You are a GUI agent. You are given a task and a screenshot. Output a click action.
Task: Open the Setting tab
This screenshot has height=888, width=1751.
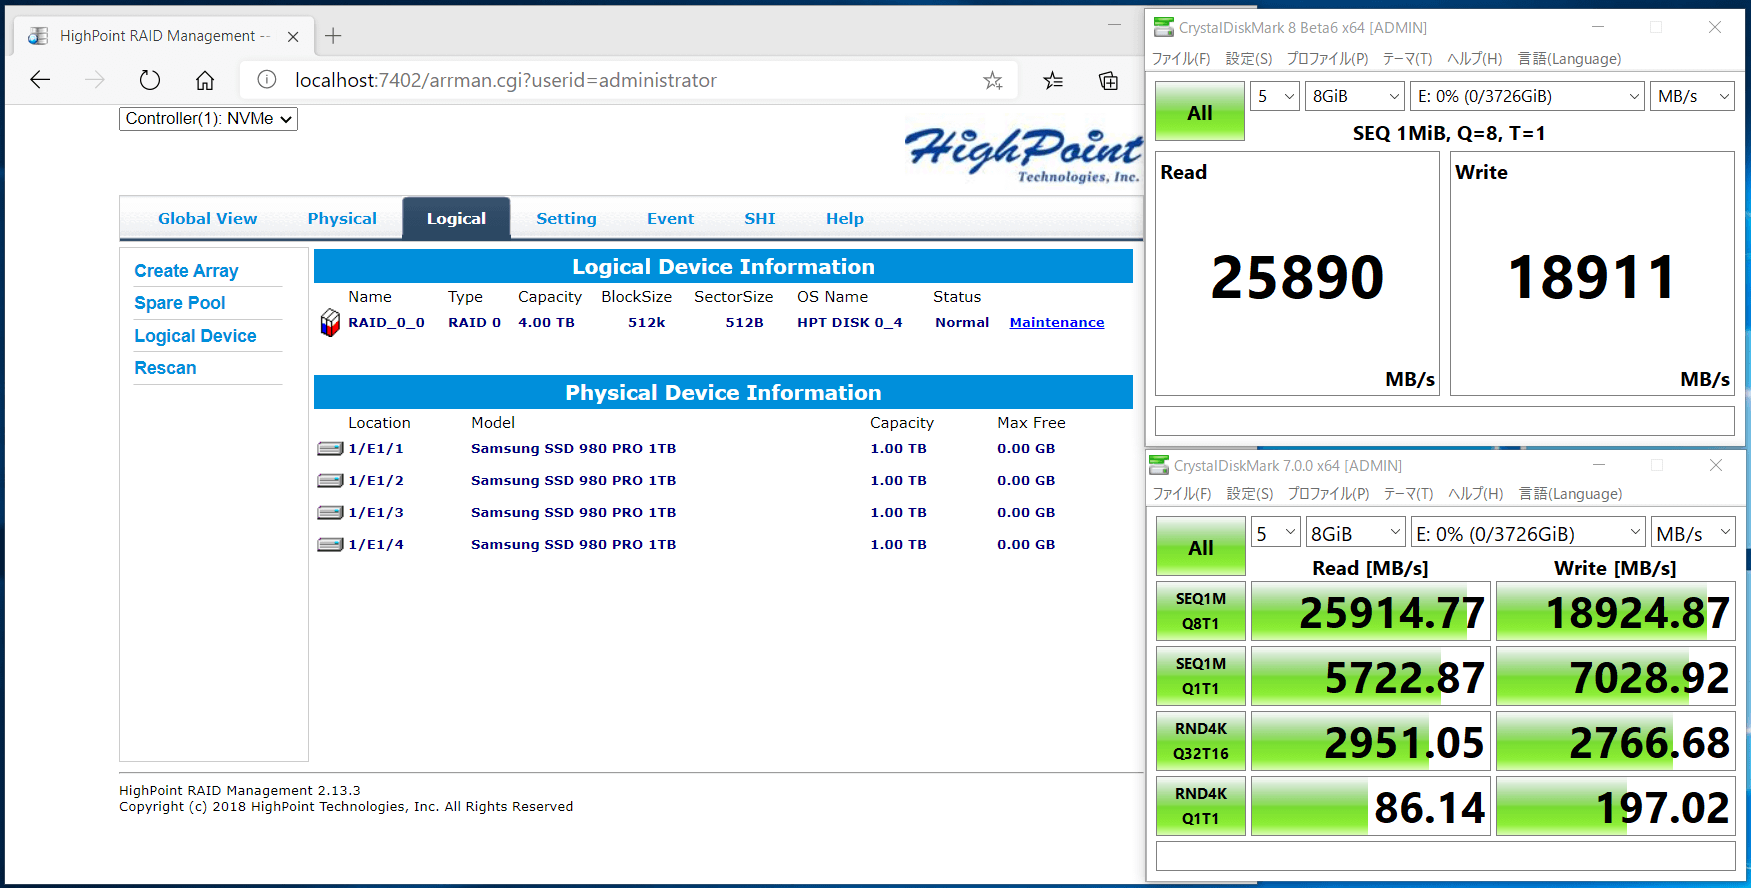pyautogui.click(x=566, y=218)
